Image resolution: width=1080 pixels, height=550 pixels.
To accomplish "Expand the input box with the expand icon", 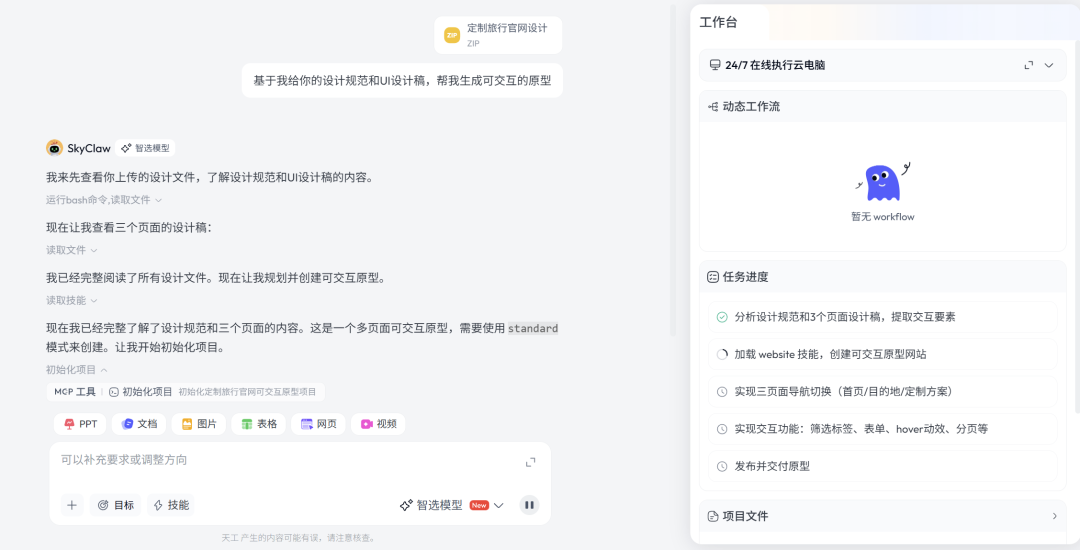I will coord(530,463).
